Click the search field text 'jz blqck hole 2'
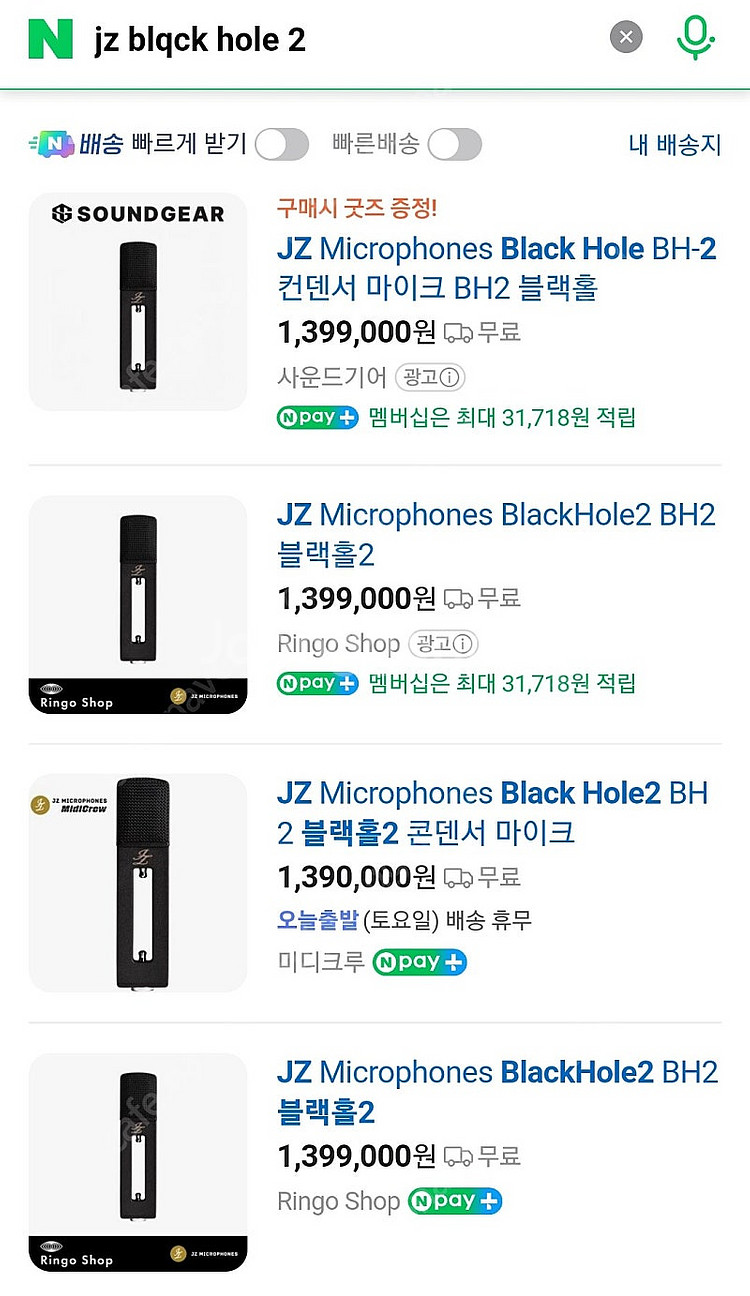 pos(200,40)
